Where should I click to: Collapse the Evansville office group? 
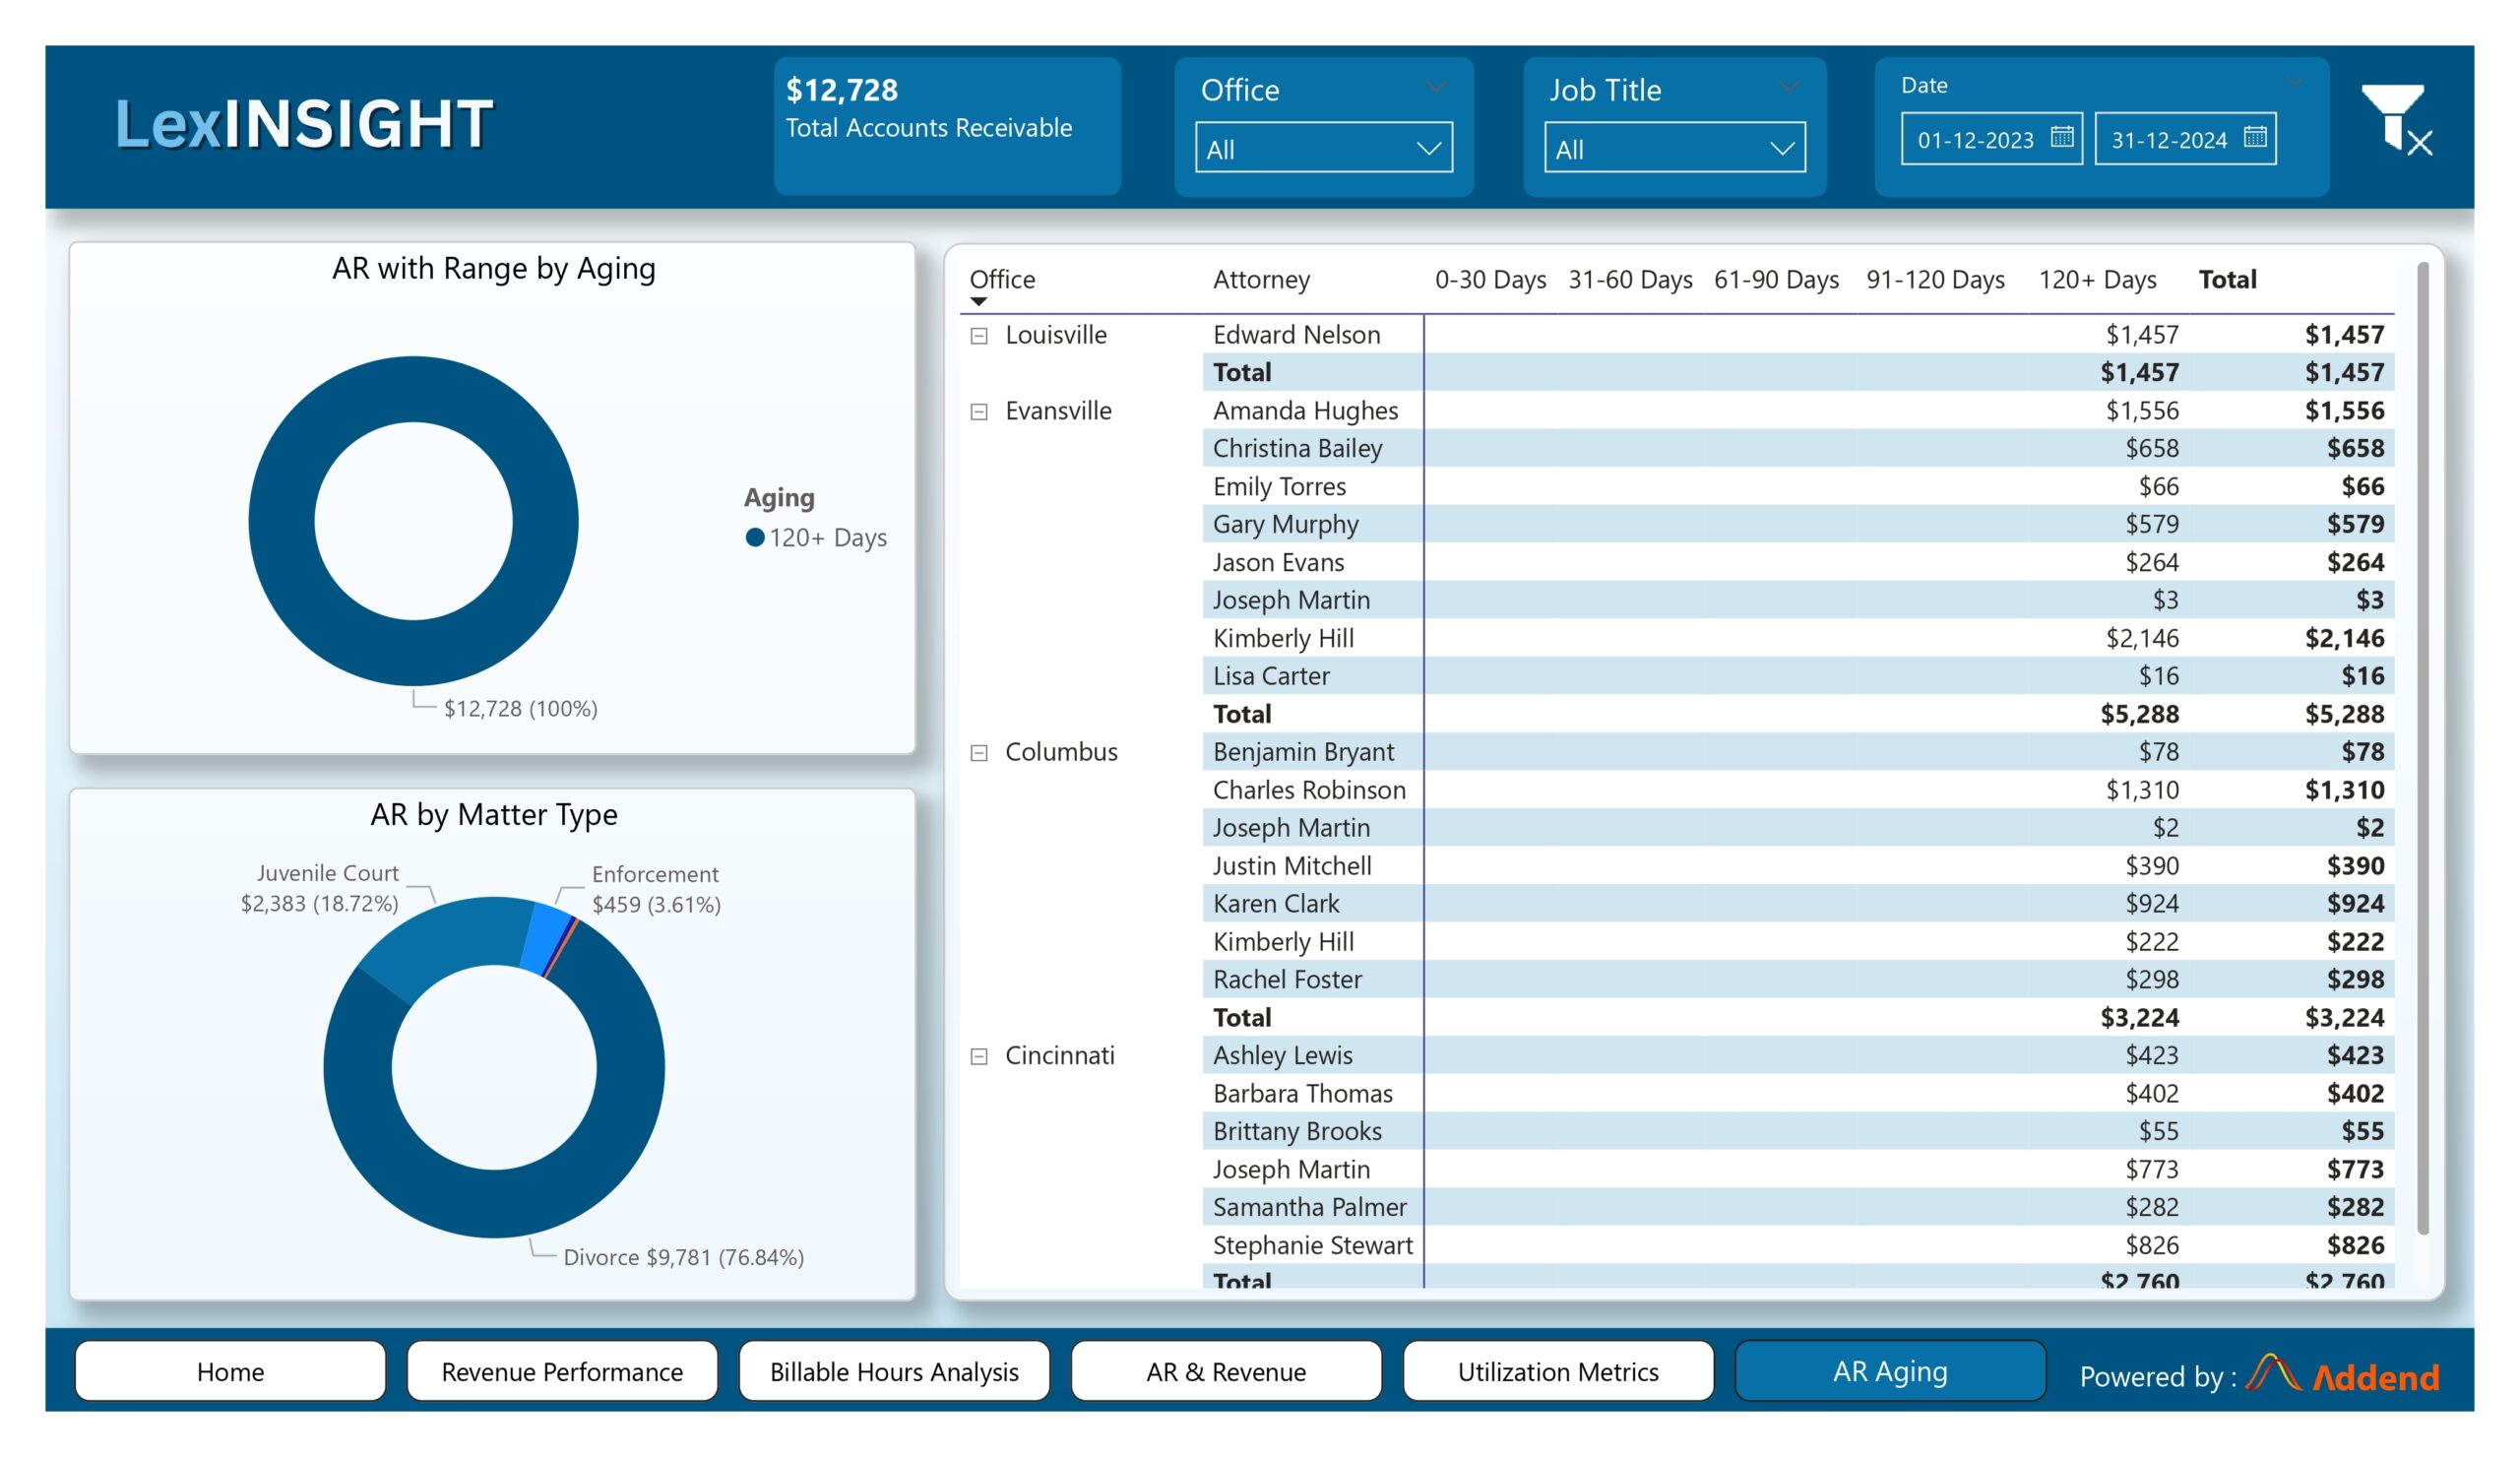click(x=979, y=412)
